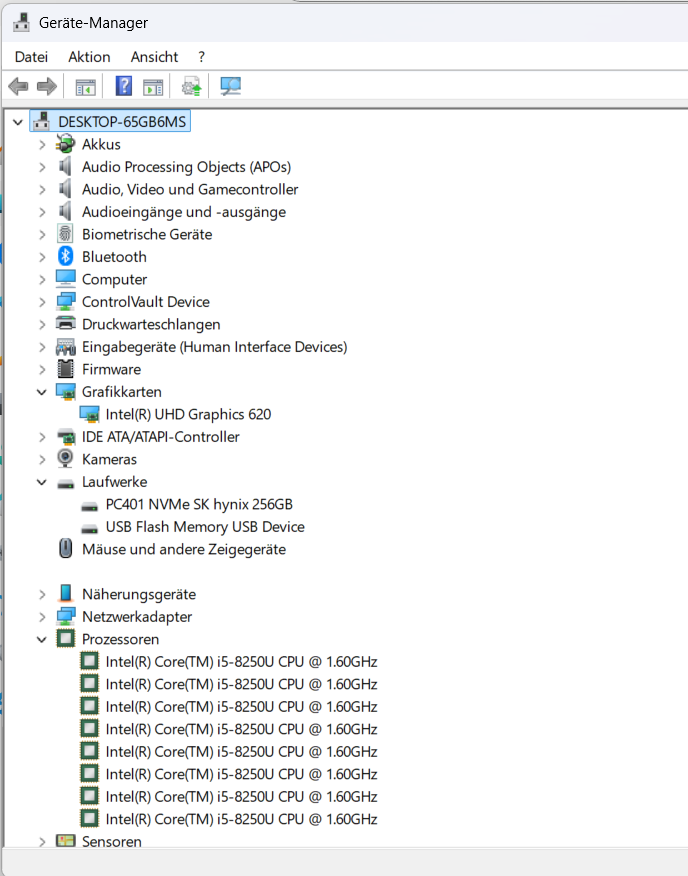
Task: Select the last i5-8250U processor entry
Action: pyautogui.click(x=241, y=818)
